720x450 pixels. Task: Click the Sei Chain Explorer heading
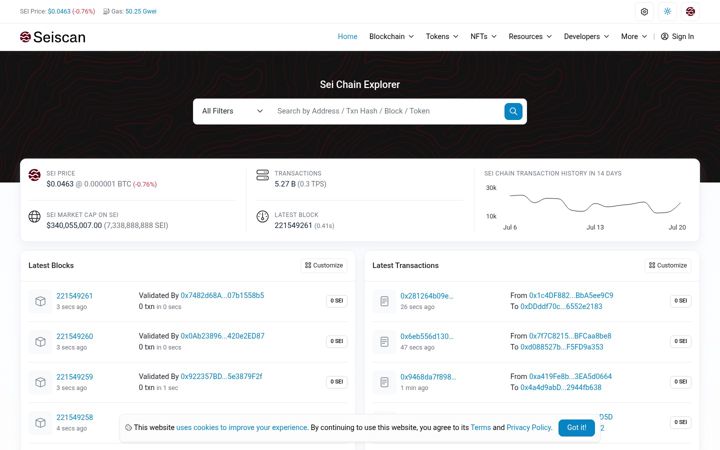[360, 84]
